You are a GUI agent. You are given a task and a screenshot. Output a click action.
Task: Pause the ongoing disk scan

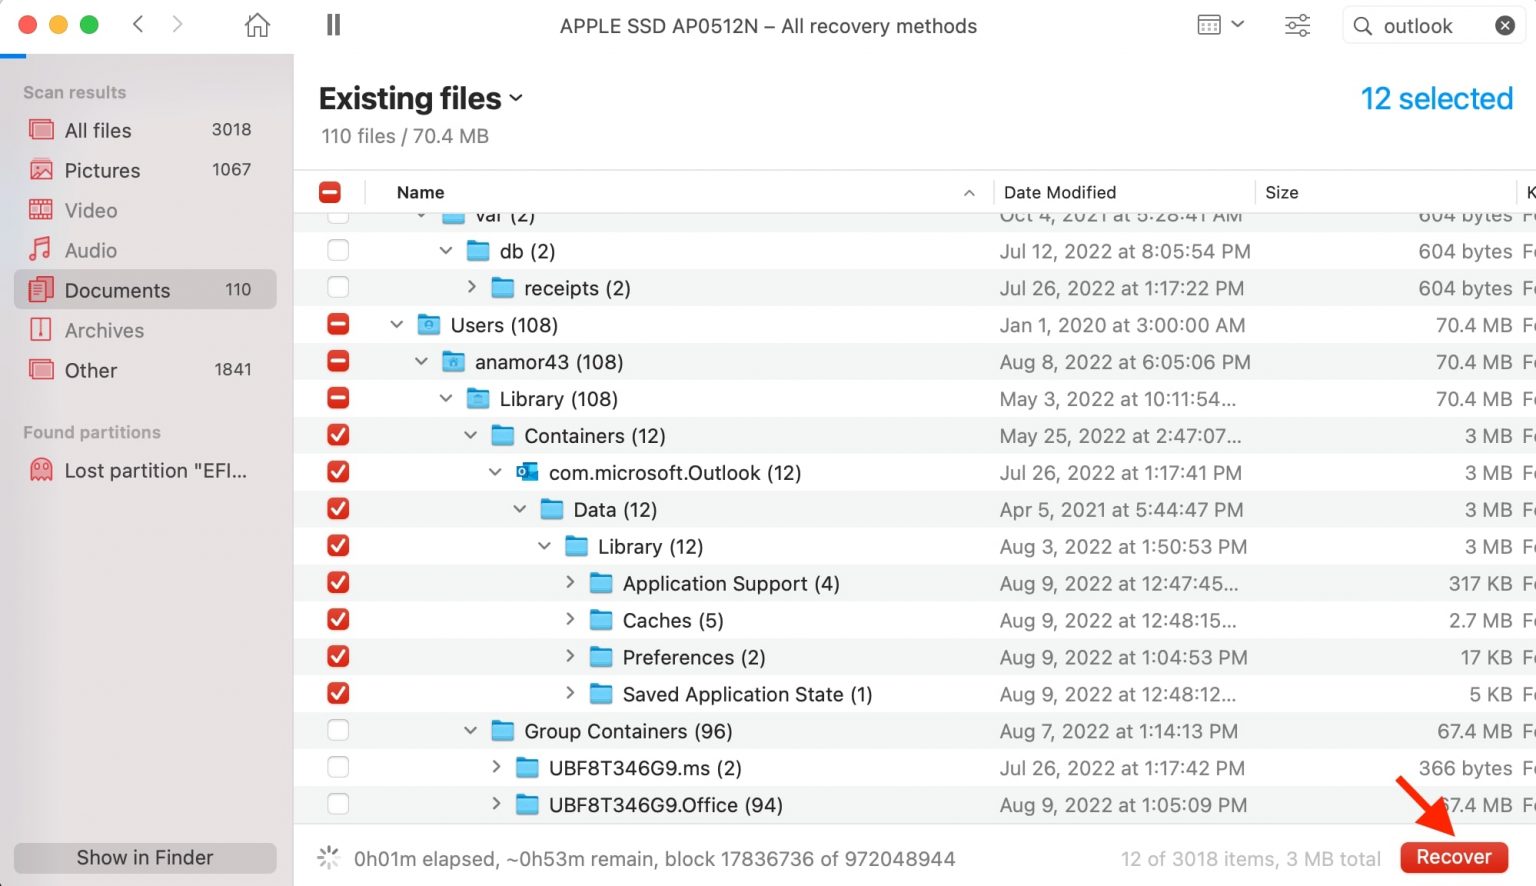pyautogui.click(x=332, y=24)
